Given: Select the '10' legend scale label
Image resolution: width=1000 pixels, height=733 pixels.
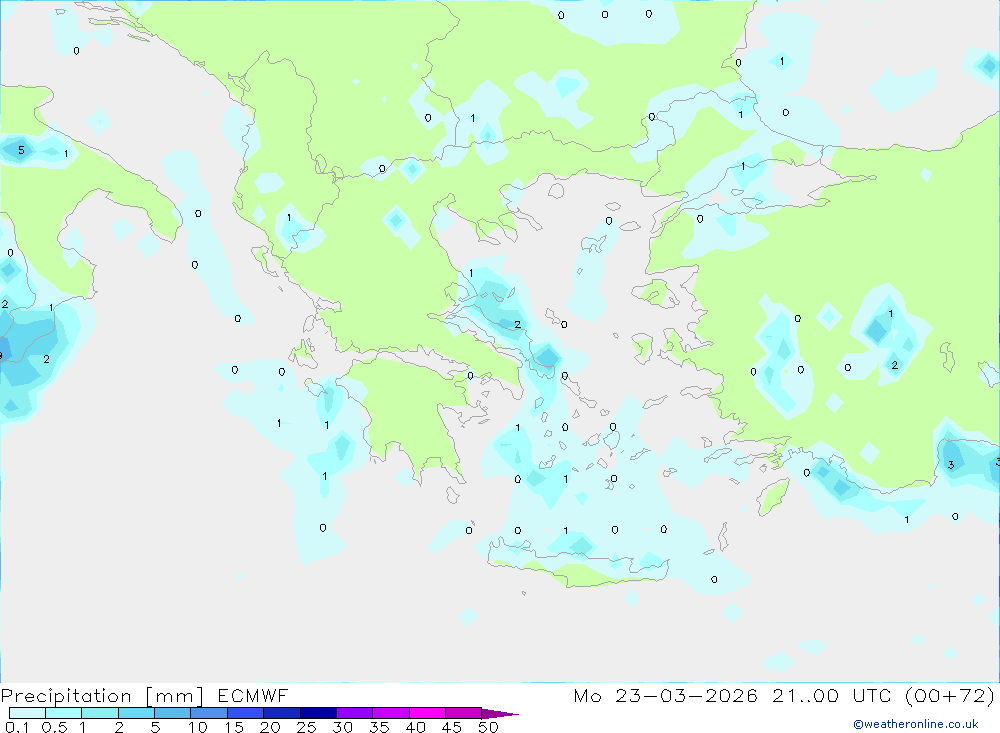Looking at the screenshot, I should tap(198, 727).
